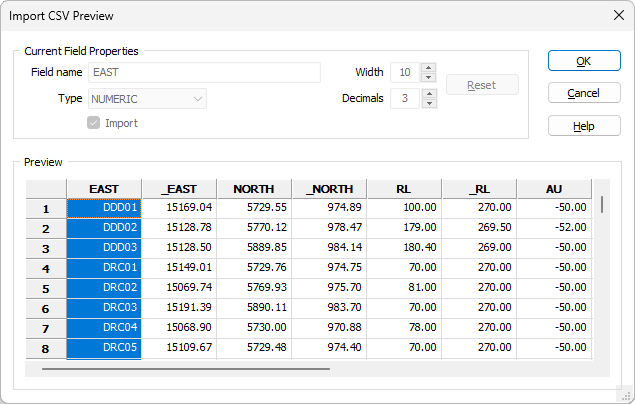635x404 pixels.
Task: Click the OK button
Action: [x=583, y=61]
